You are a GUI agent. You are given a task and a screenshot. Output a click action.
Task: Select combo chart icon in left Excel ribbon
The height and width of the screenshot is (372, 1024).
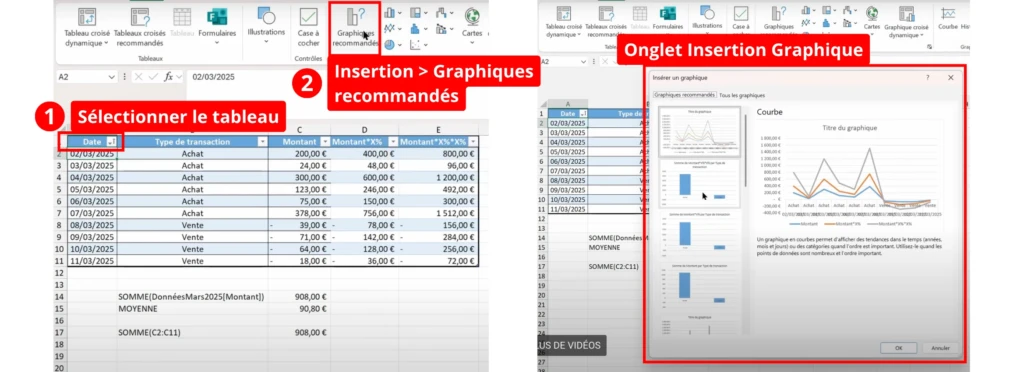pos(441,29)
